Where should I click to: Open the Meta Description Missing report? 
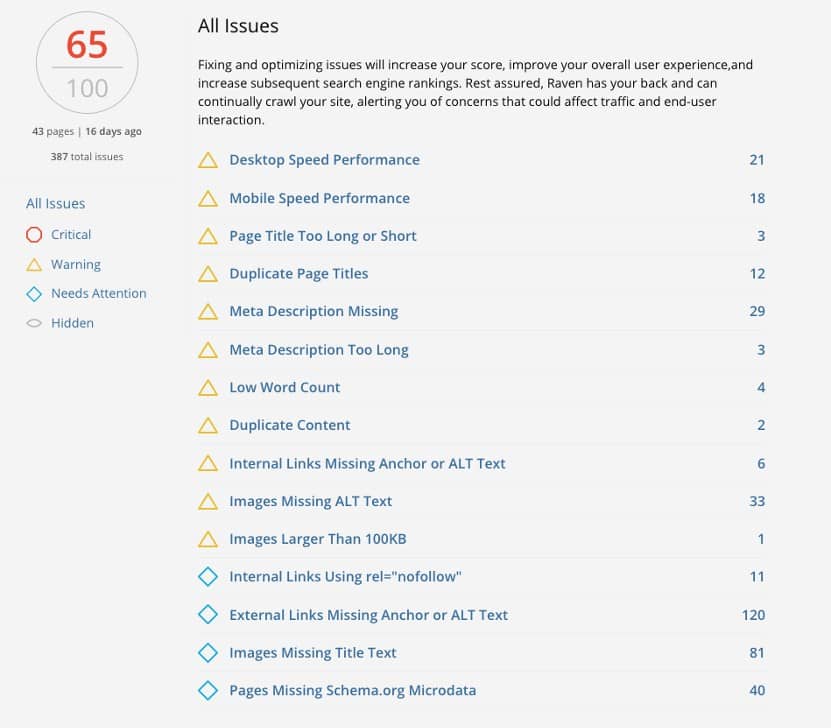point(313,311)
